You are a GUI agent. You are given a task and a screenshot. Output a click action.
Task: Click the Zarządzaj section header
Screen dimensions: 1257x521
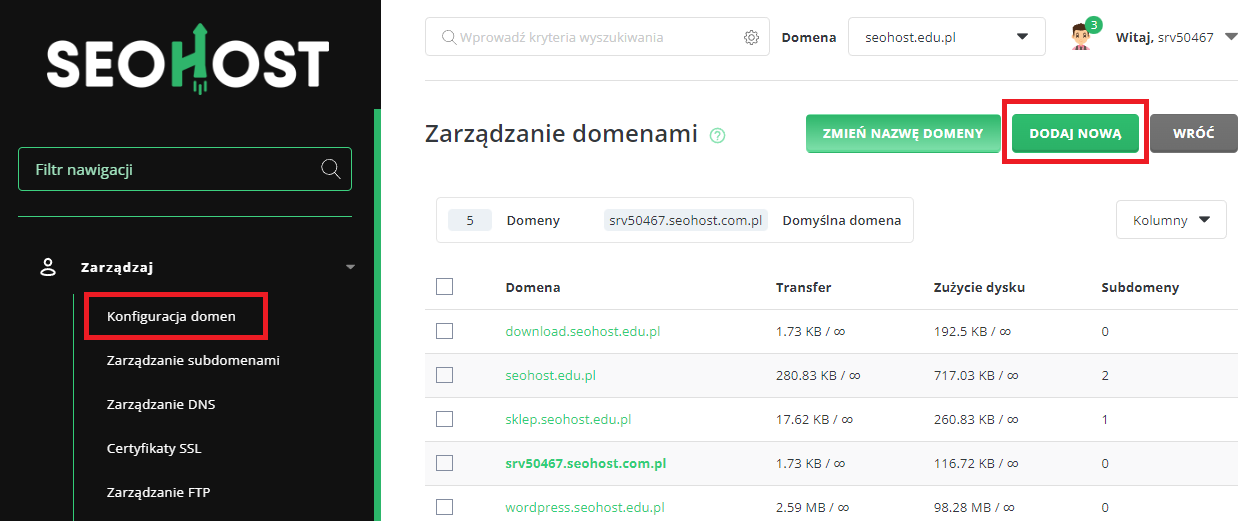click(117, 267)
